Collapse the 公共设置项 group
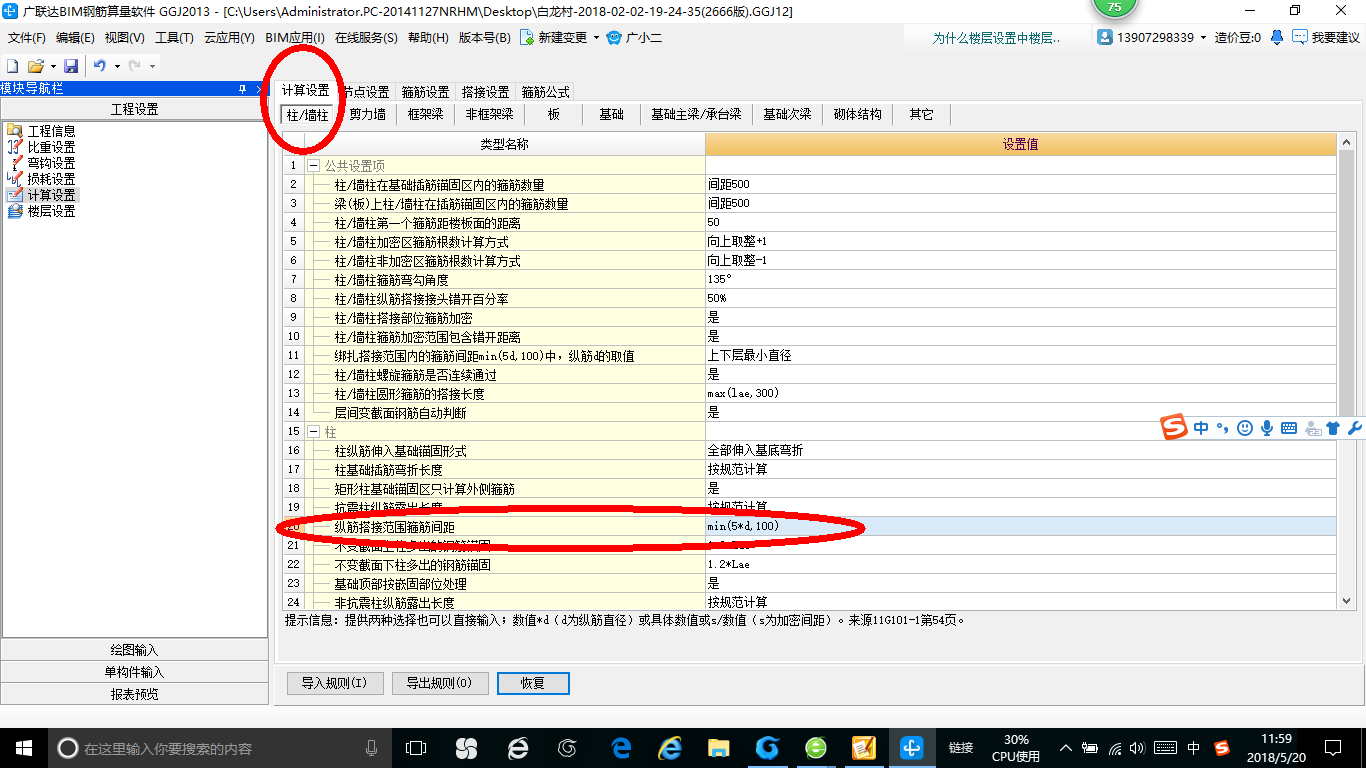The image size is (1366, 768). [x=313, y=166]
